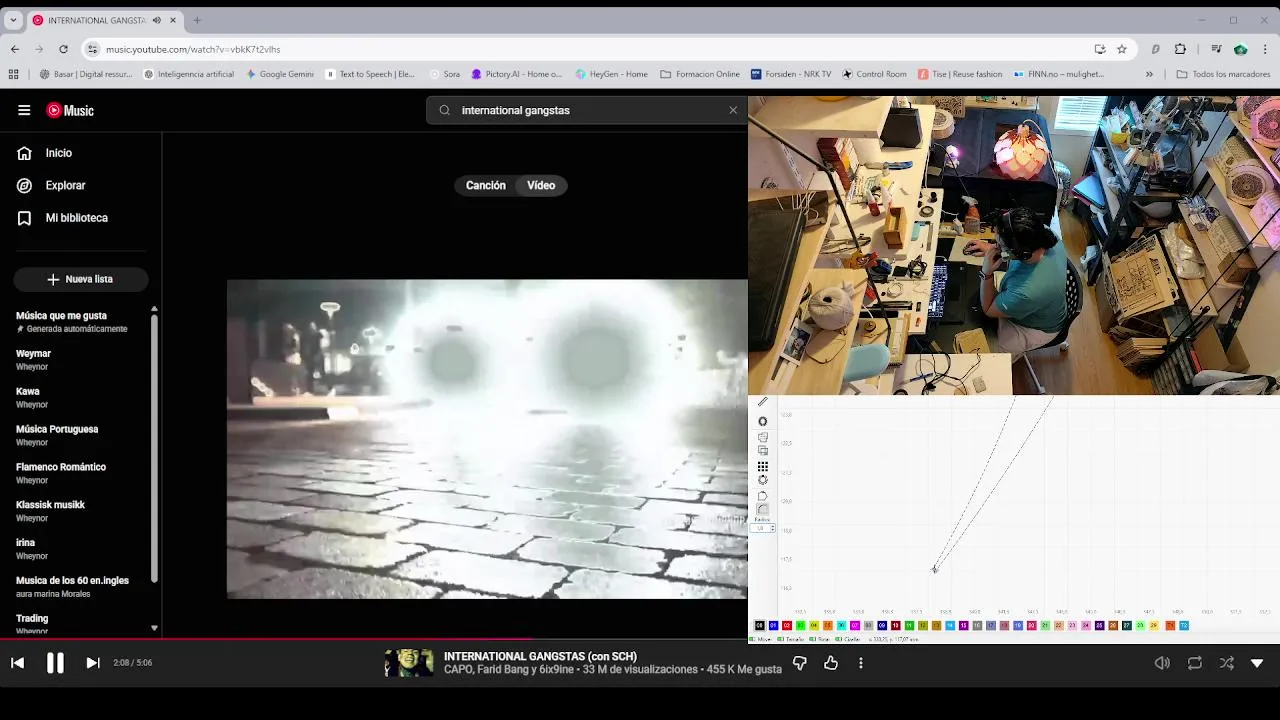Open the circular array tool
This screenshot has width=1280, height=720.
point(763,480)
